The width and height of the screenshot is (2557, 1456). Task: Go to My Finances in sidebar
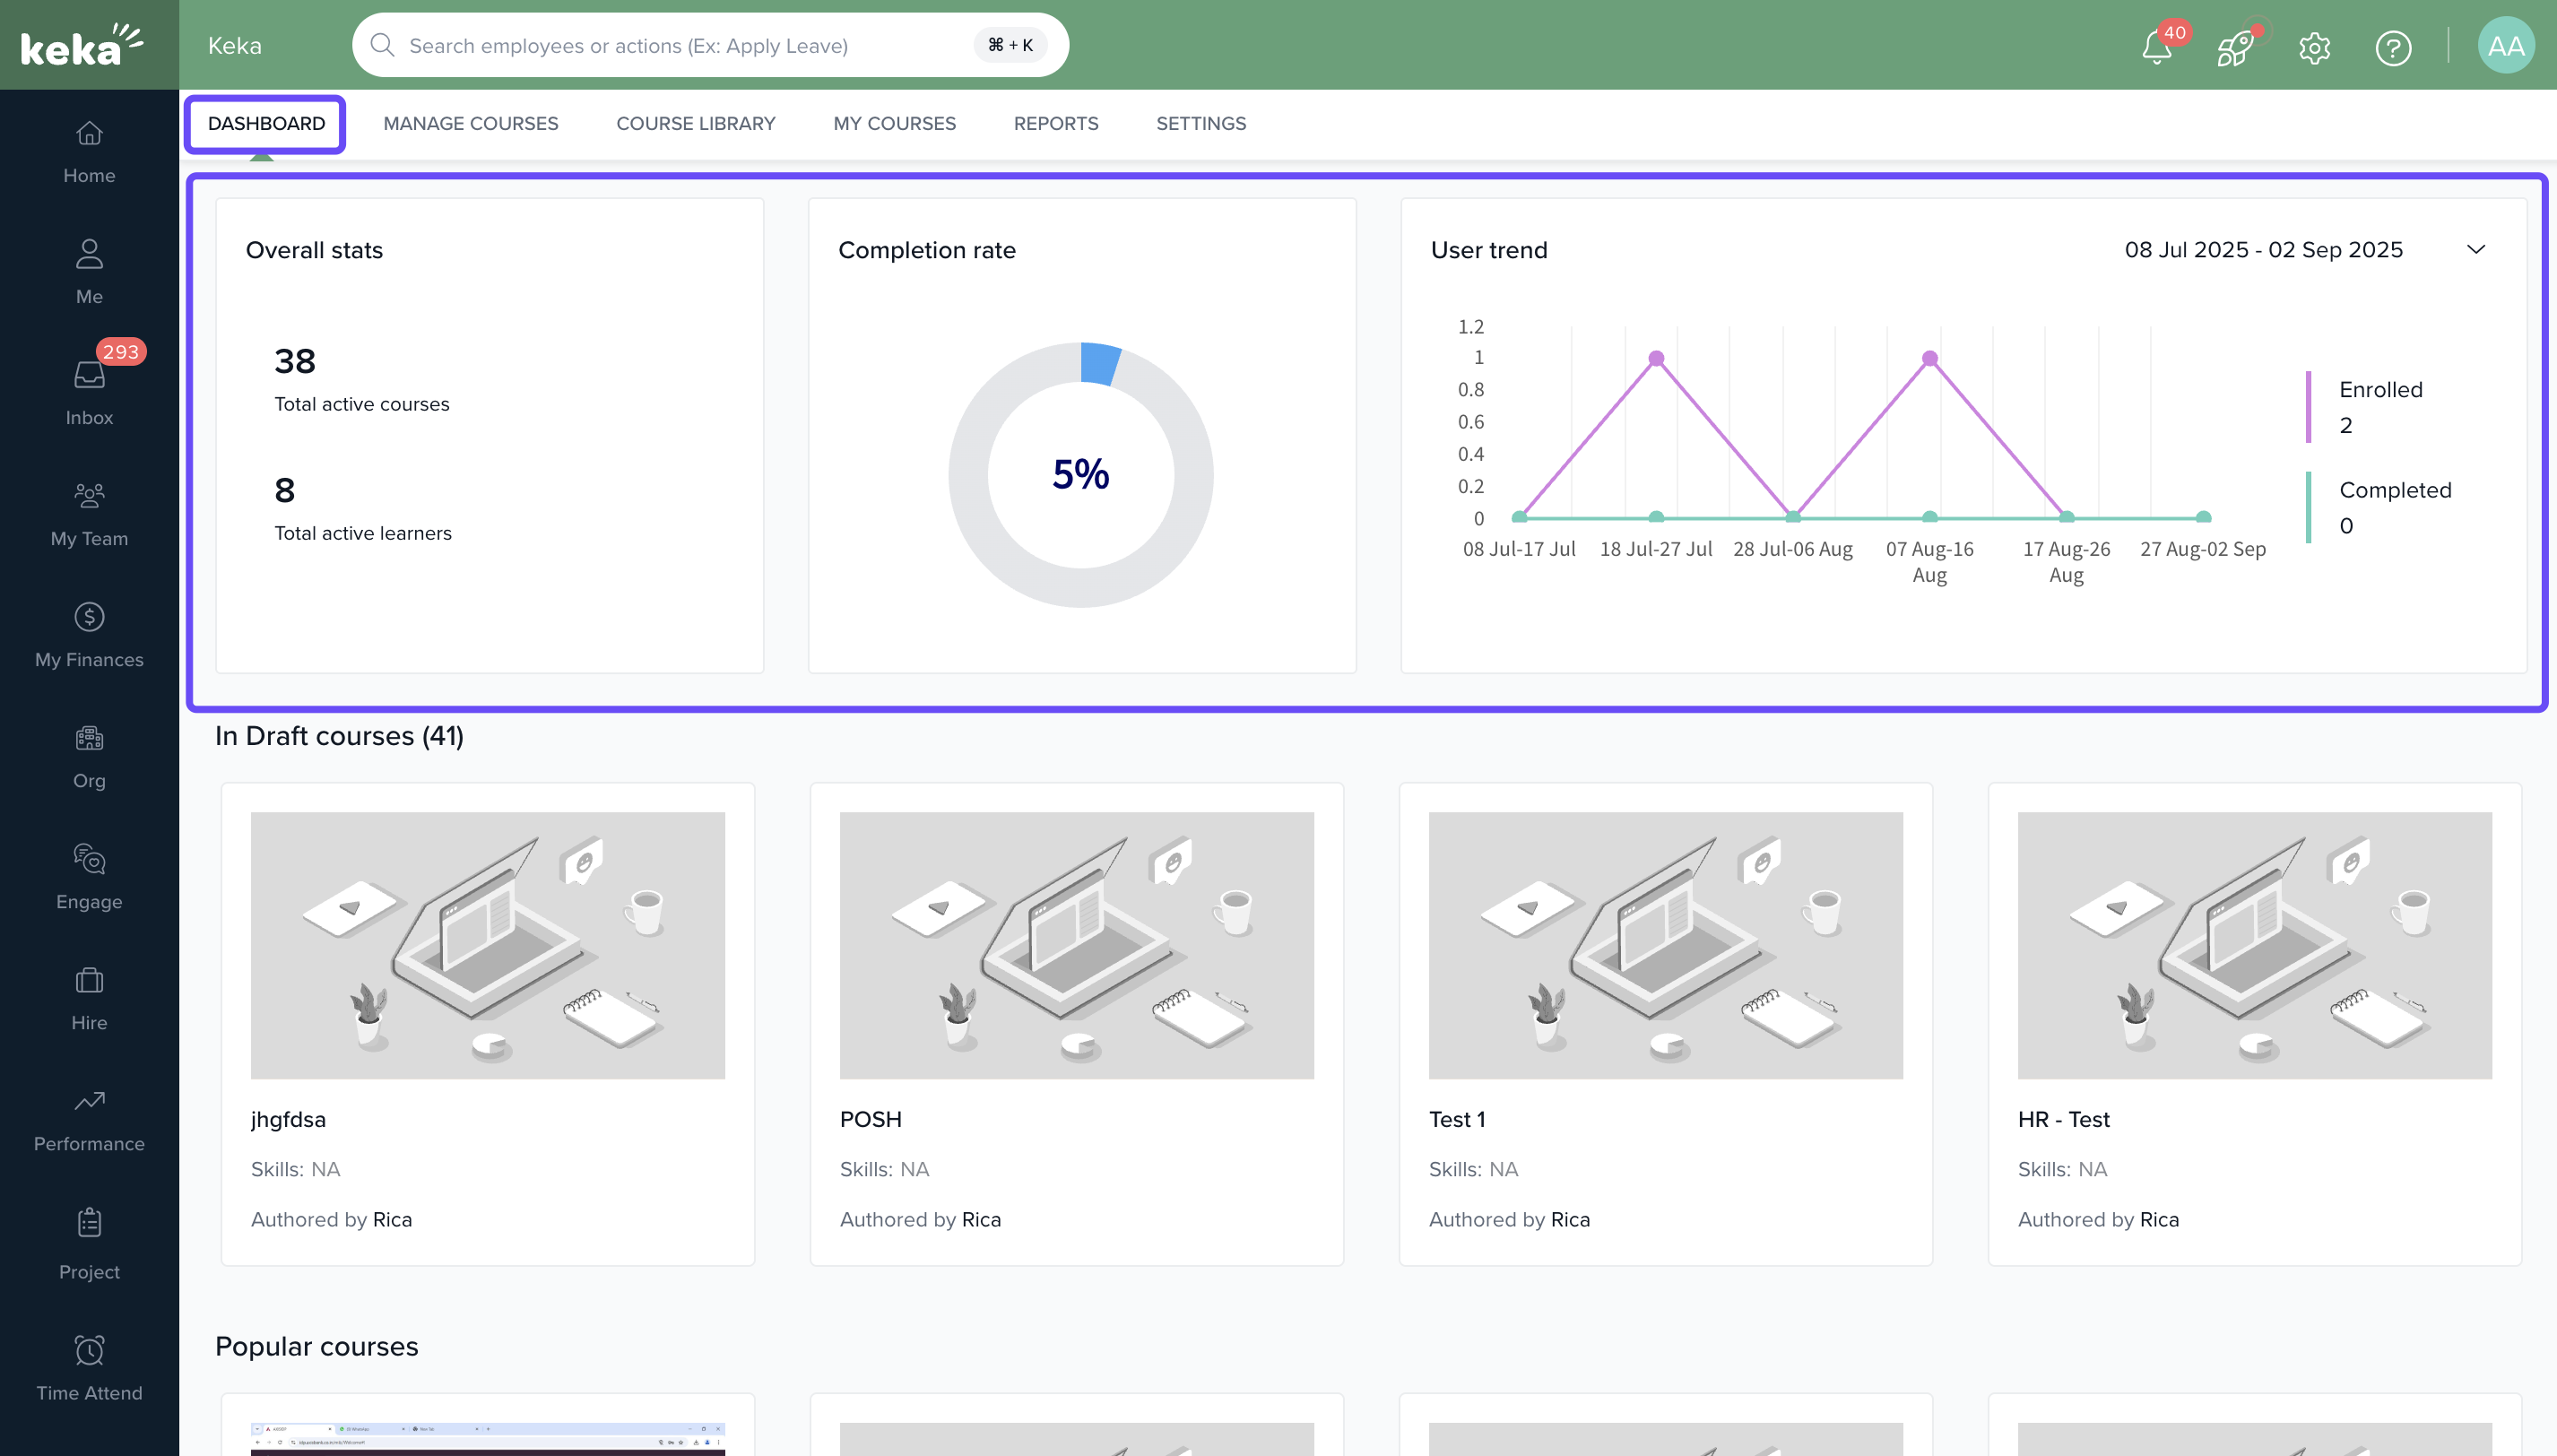point(89,634)
